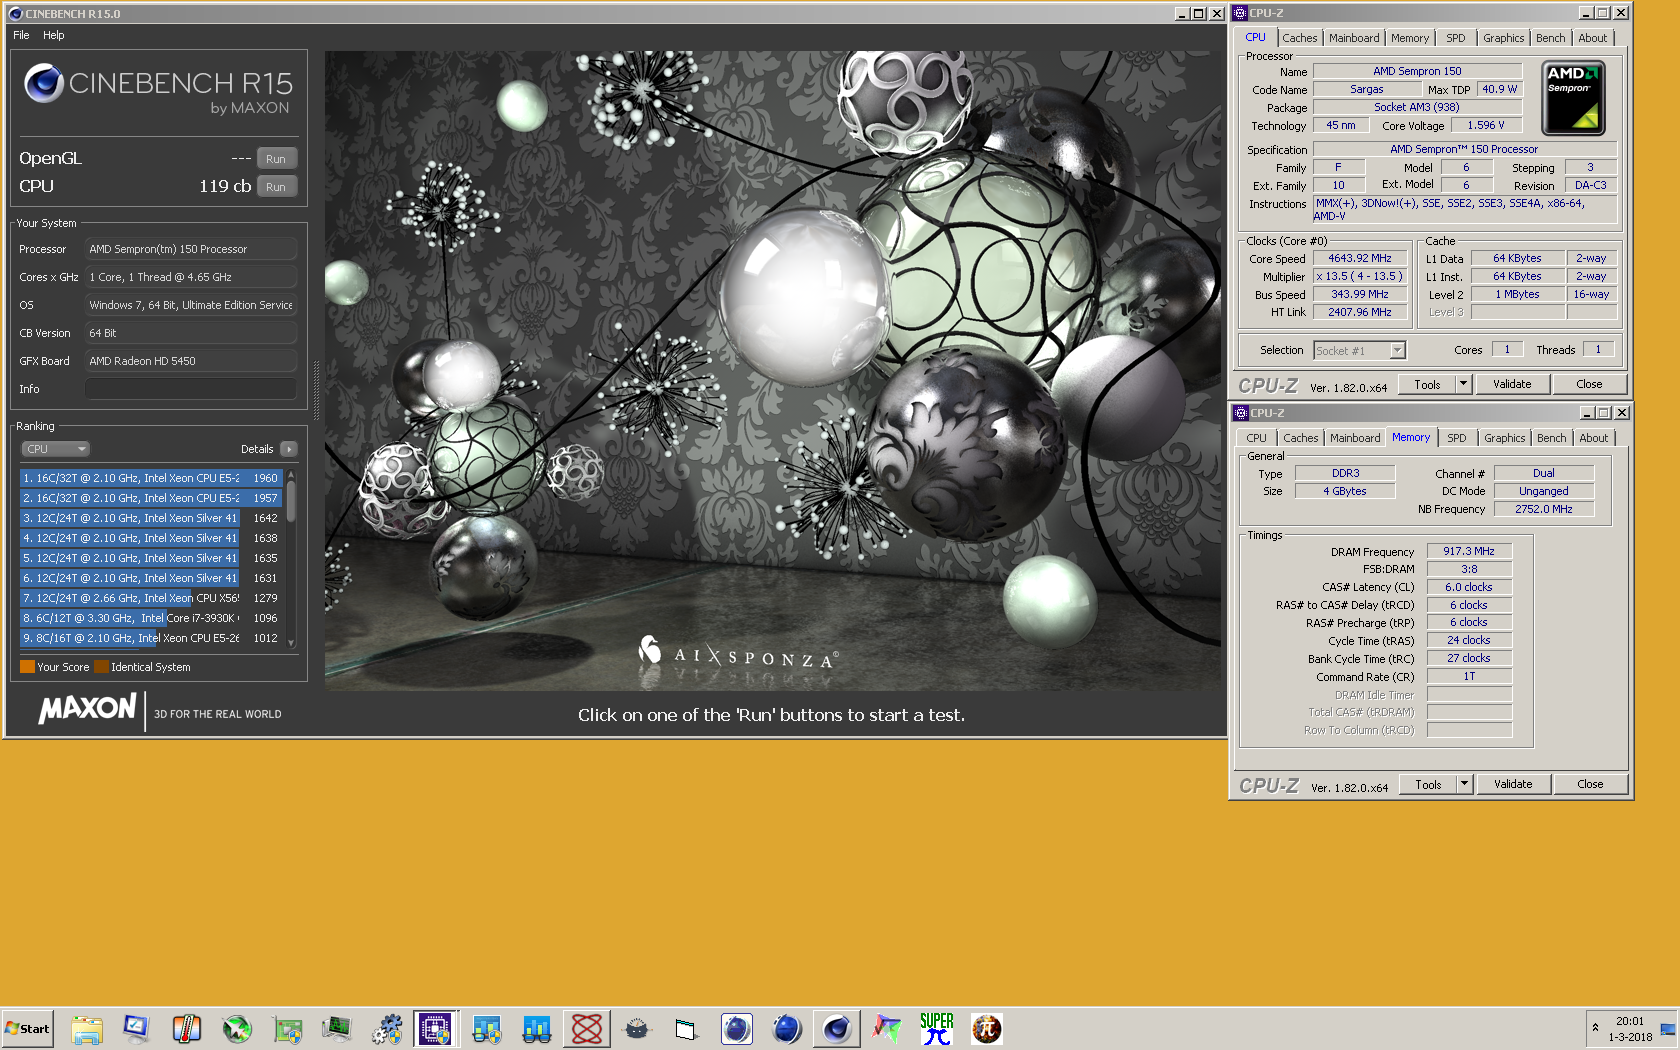Expand ranking Details arrow button
This screenshot has height=1050, width=1680.
click(289, 449)
